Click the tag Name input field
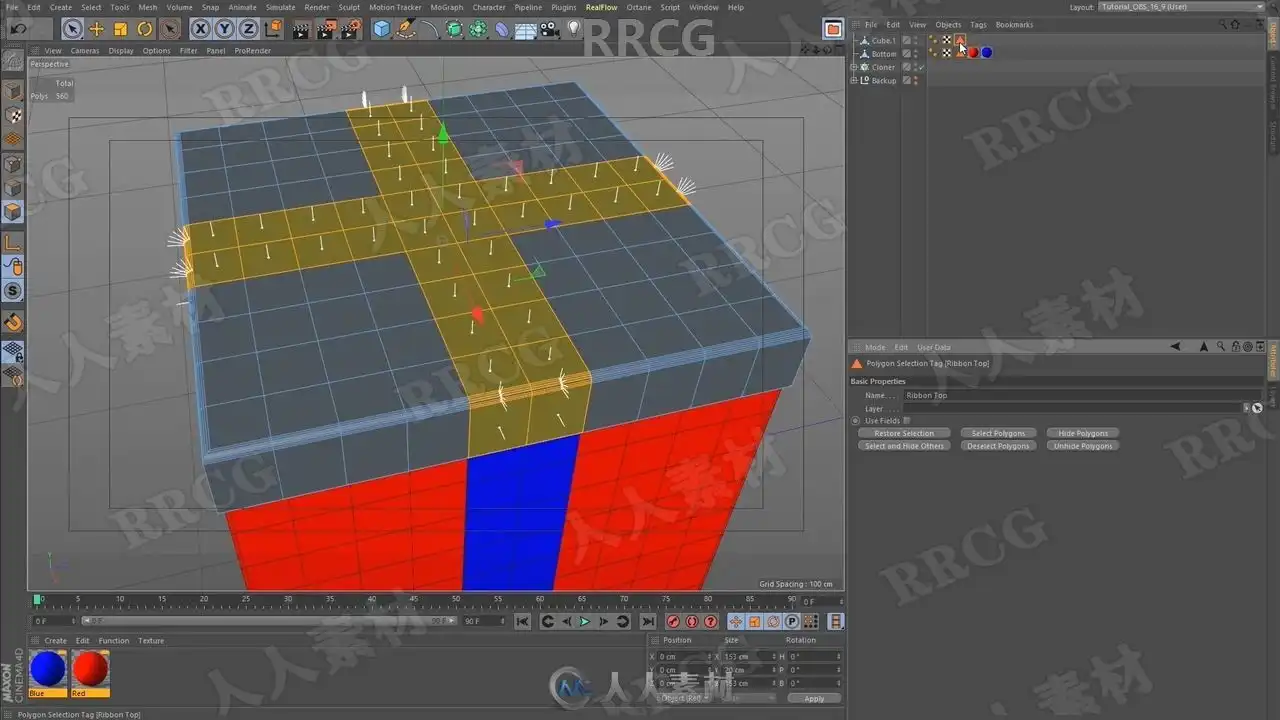This screenshot has height=720, width=1280. click(1082, 395)
